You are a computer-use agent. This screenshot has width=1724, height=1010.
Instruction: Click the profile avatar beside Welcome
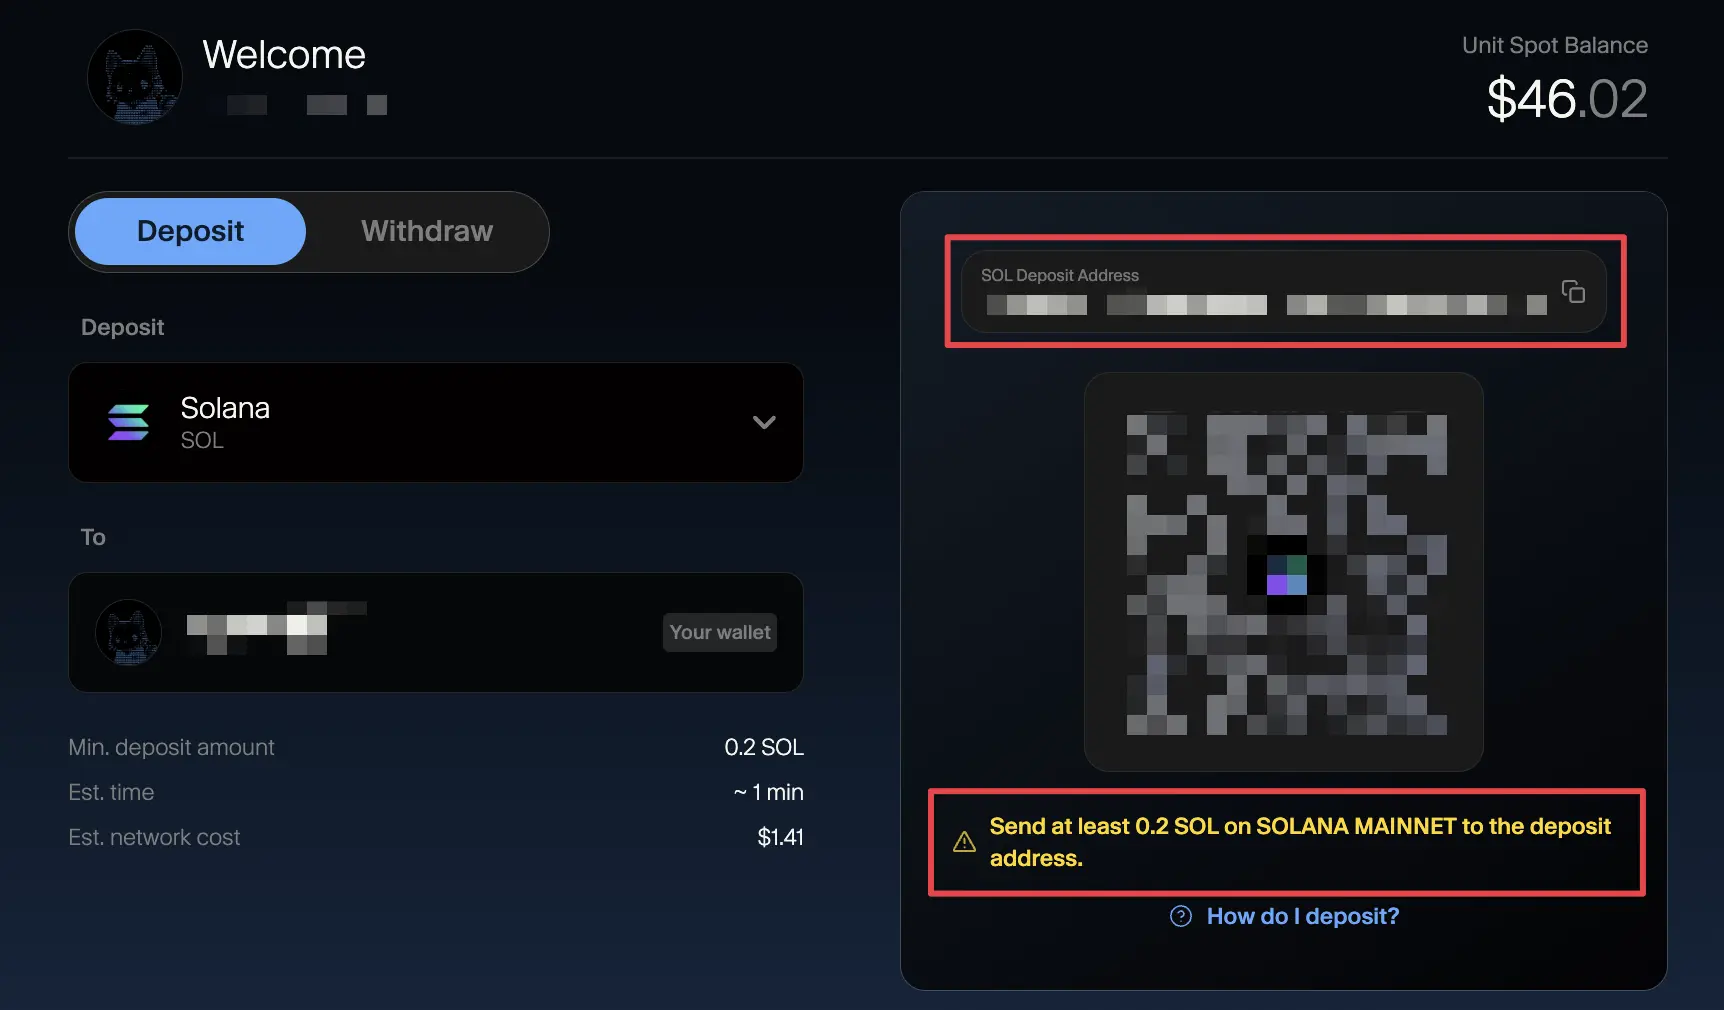click(134, 77)
